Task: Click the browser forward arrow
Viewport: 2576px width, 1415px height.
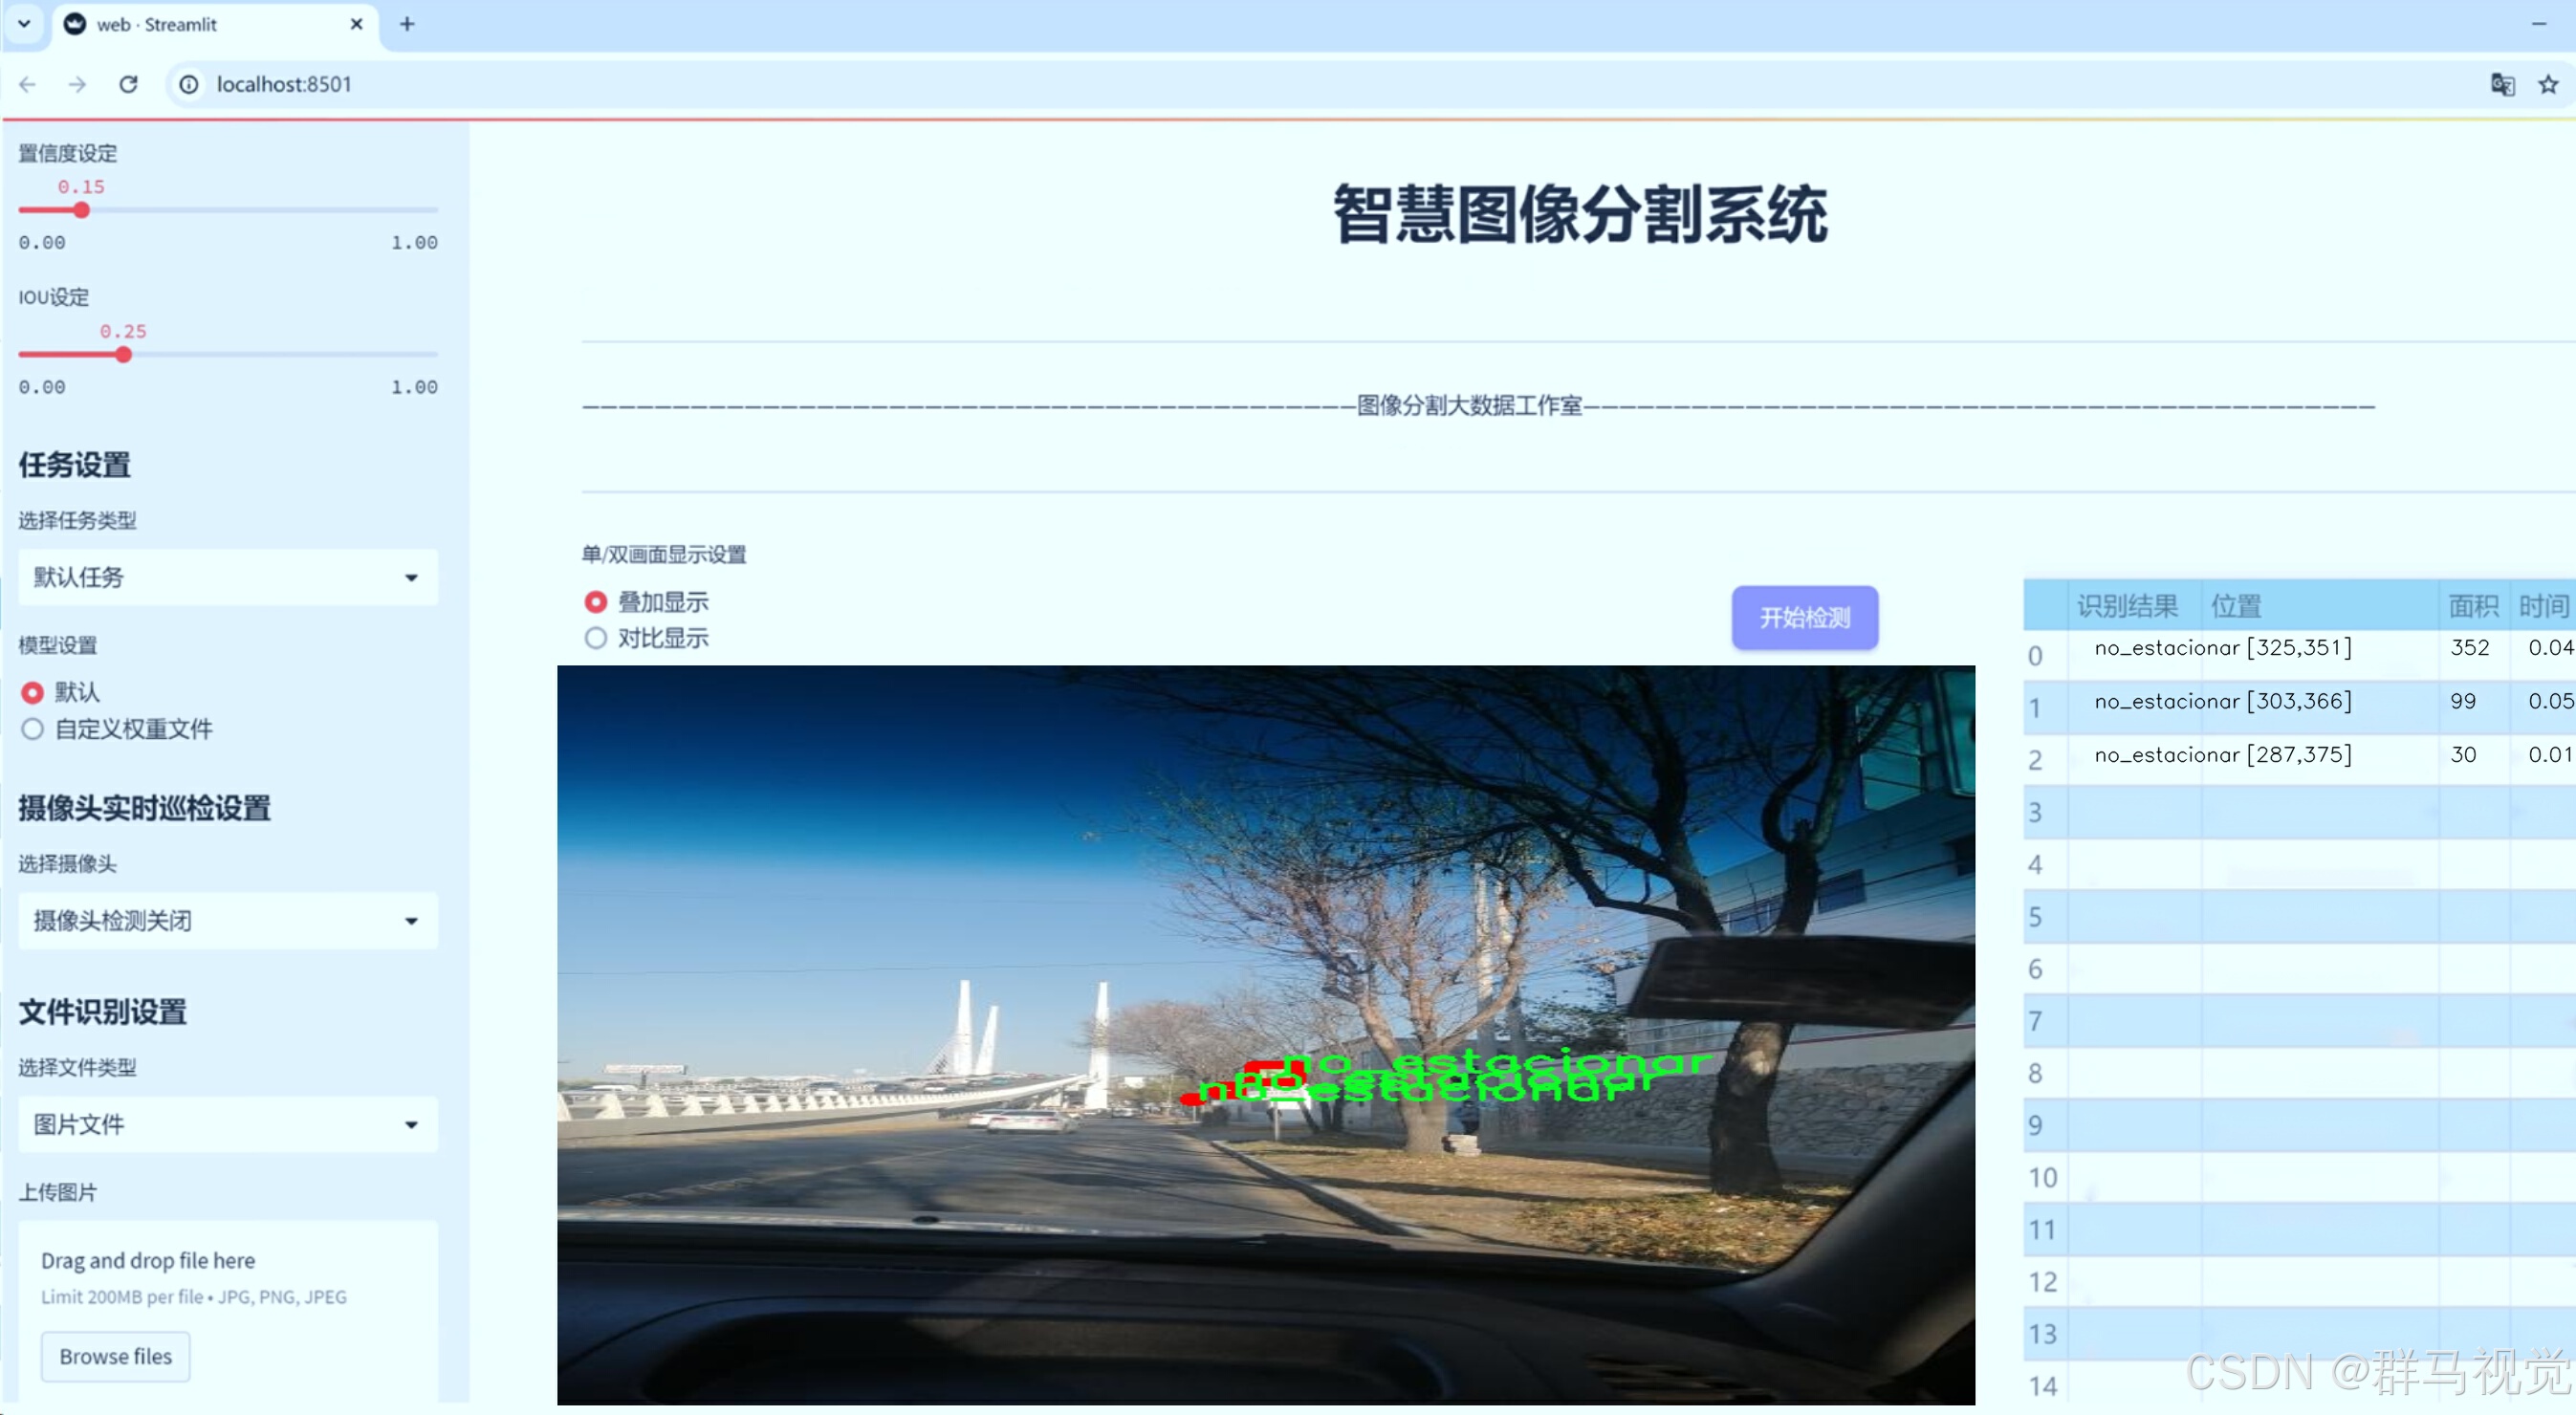Action: [x=77, y=84]
